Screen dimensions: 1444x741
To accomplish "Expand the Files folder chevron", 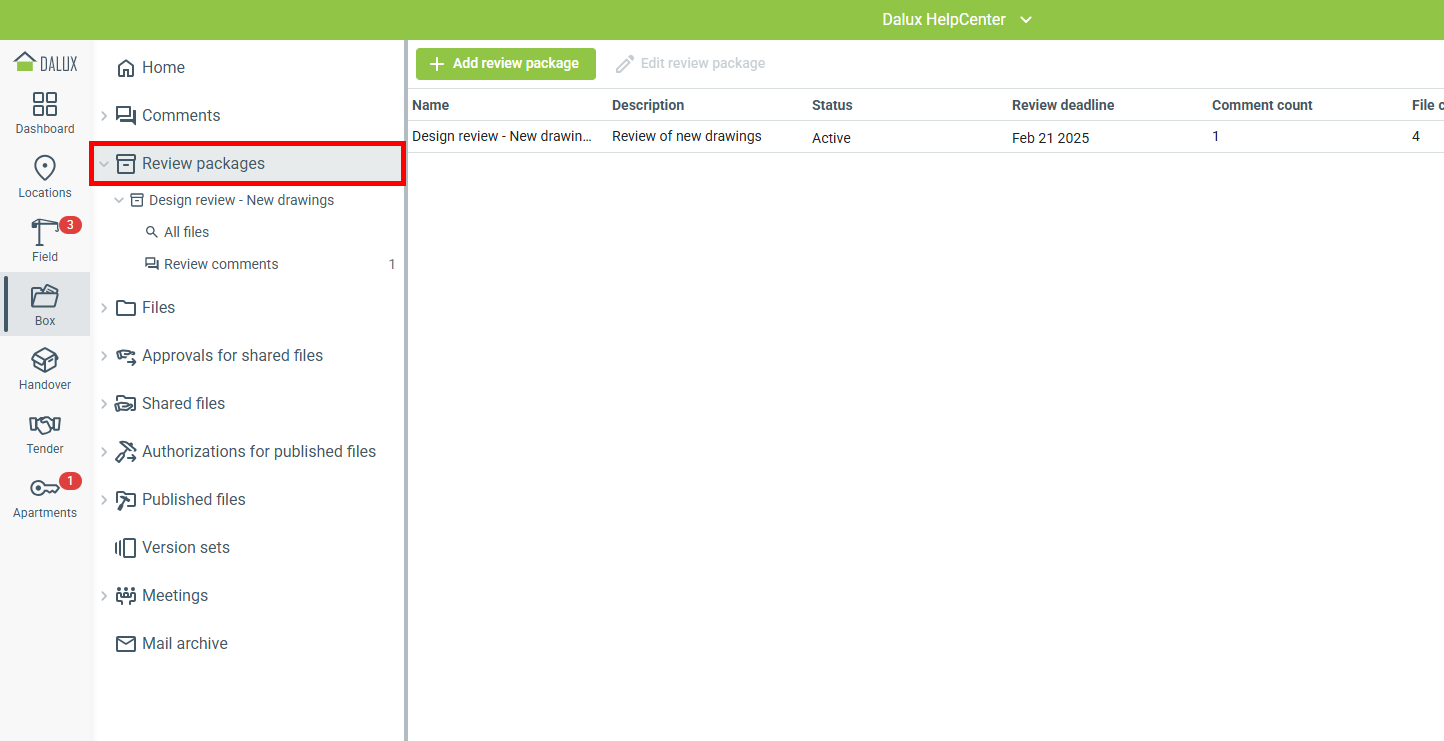I will (x=104, y=308).
